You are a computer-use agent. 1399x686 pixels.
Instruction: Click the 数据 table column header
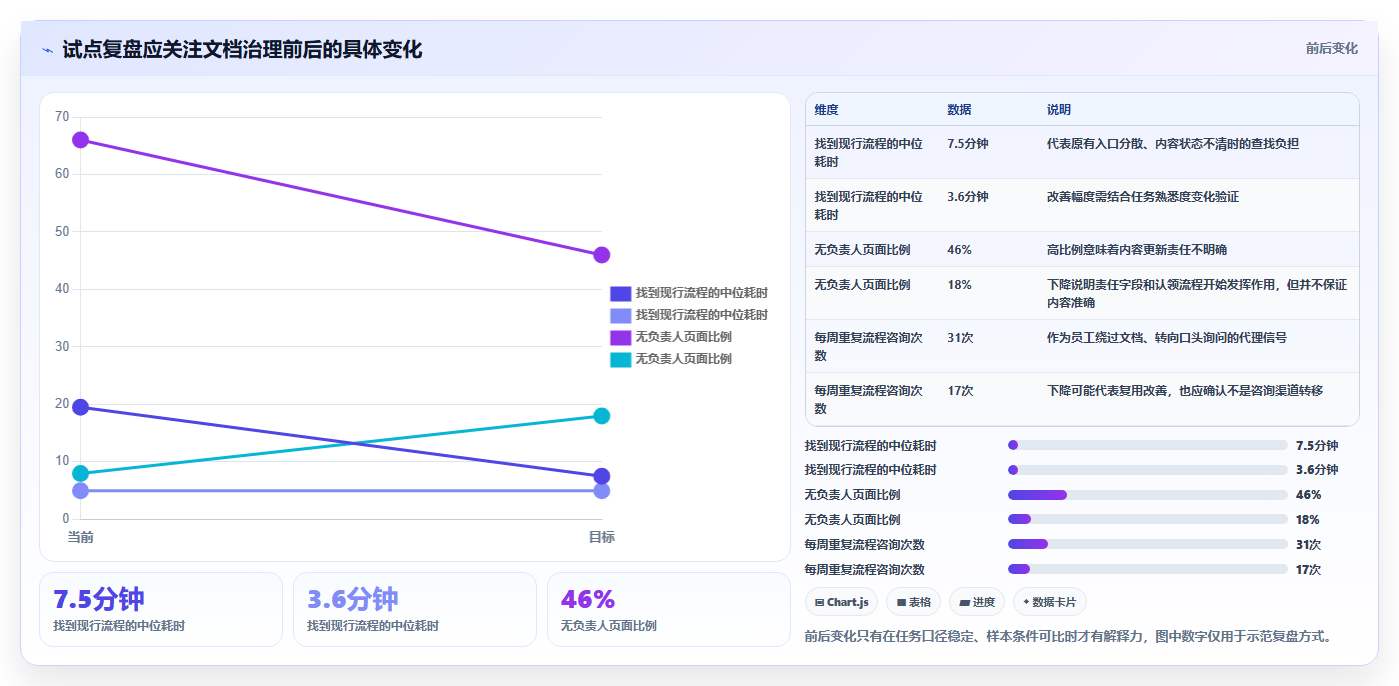[x=960, y=110]
